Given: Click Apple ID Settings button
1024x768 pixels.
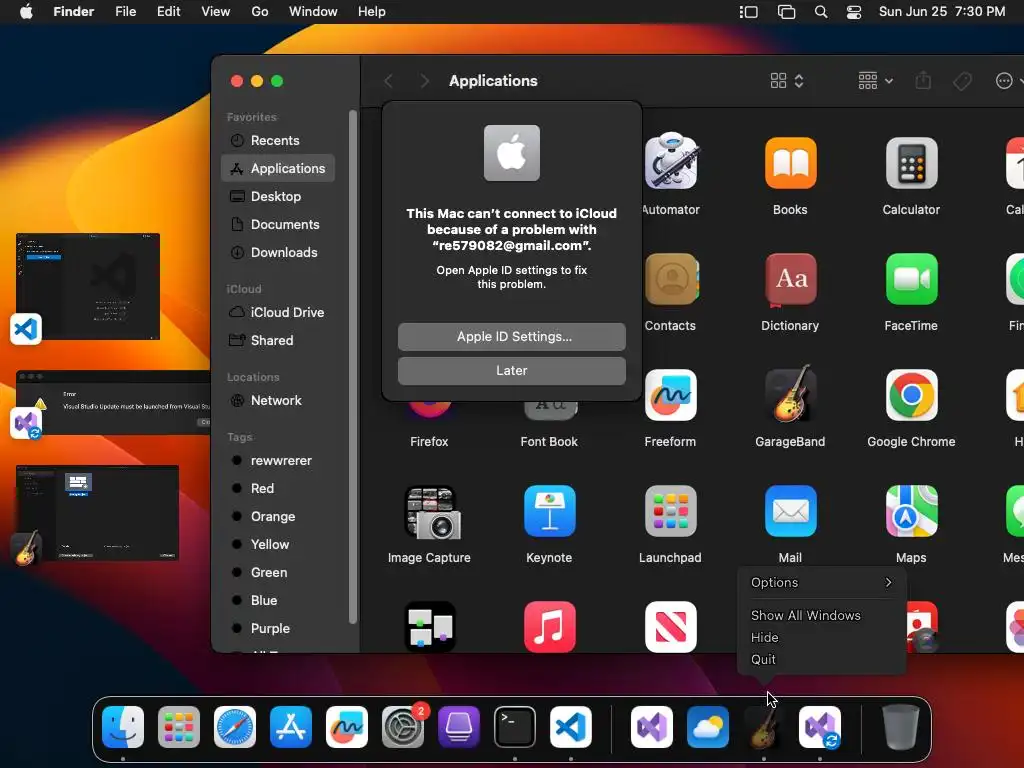Looking at the screenshot, I should coord(511,337).
